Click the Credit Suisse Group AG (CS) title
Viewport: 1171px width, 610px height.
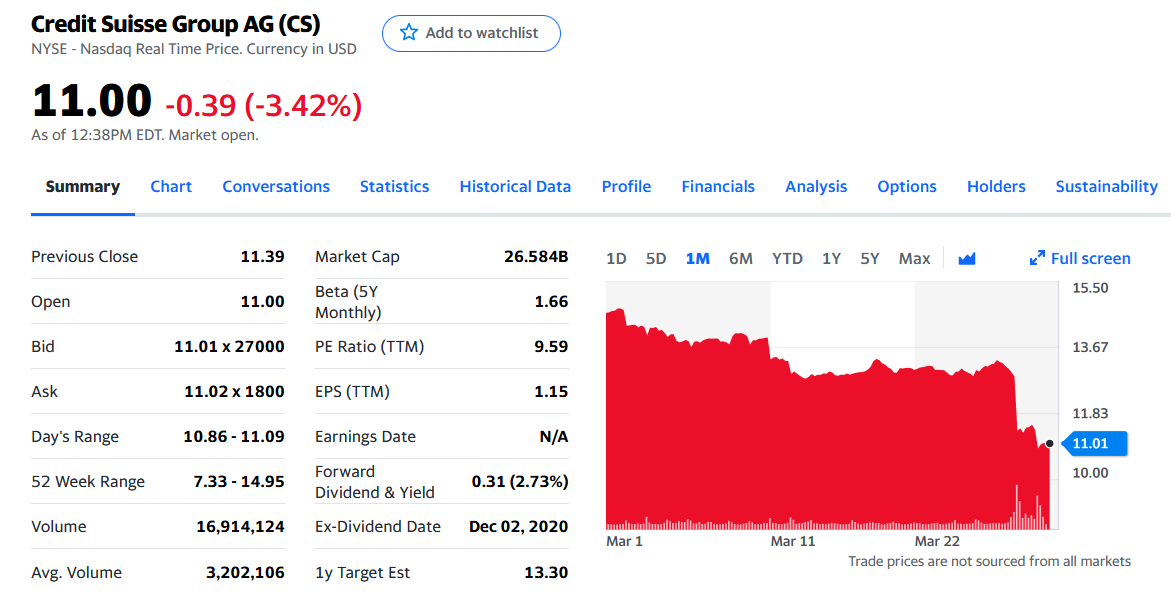(176, 24)
